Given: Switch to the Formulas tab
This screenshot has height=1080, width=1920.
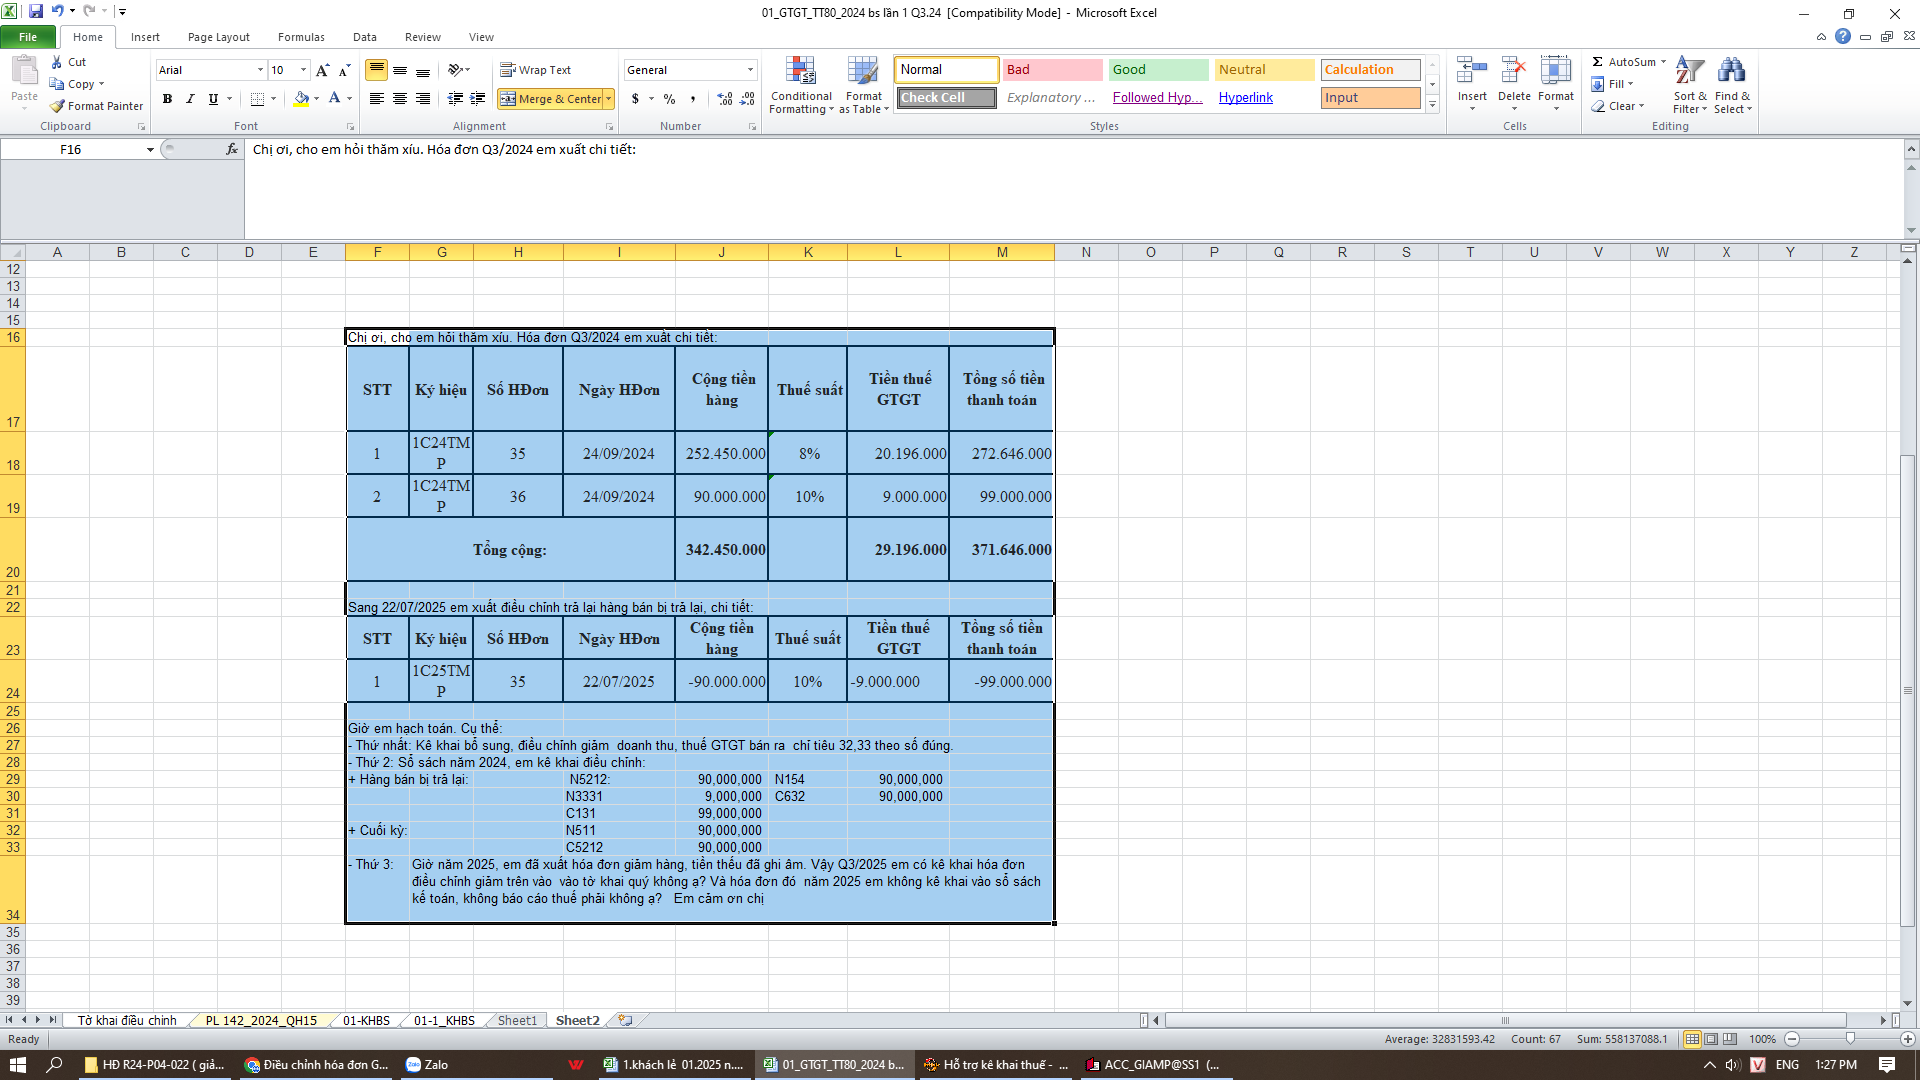Looking at the screenshot, I should point(301,37).
